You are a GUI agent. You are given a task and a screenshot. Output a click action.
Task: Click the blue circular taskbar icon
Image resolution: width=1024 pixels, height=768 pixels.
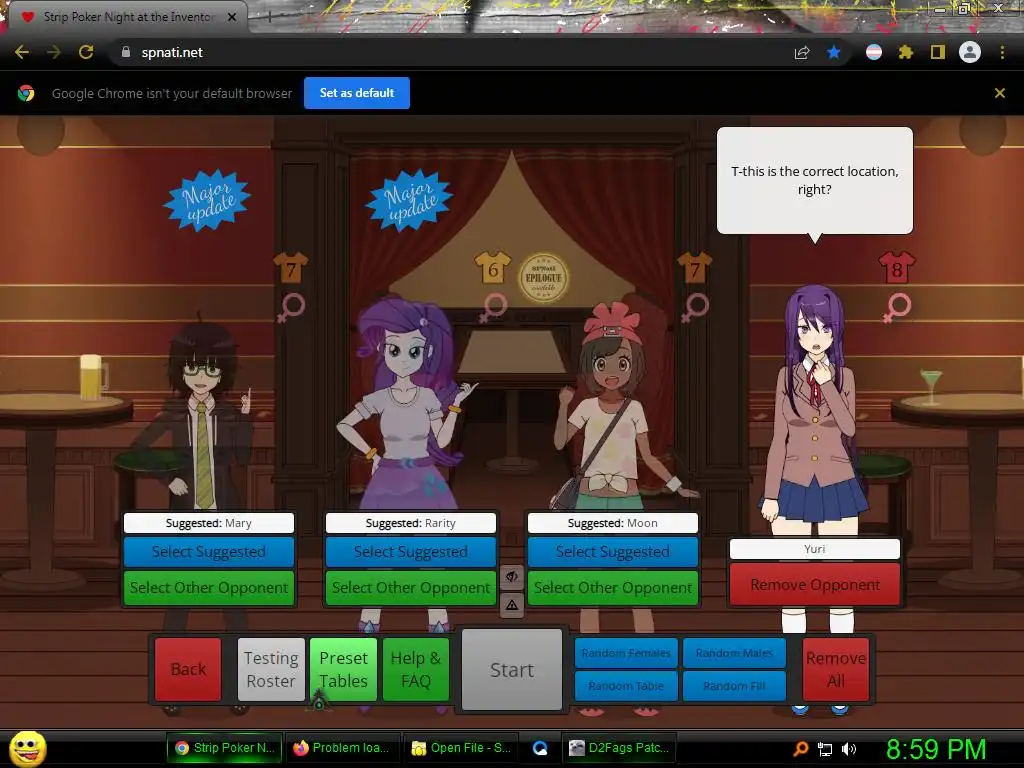click(x=540, y=748)
